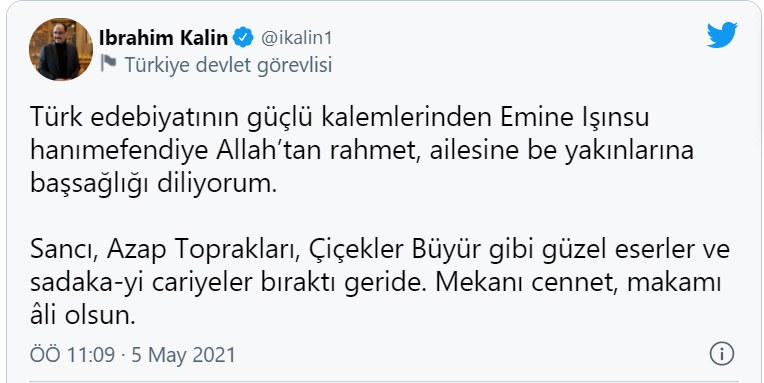This screenshot has height=383, width=764.
Task: Click the Türkiye devlet görevlisi label
Action: tap(228, 64)
